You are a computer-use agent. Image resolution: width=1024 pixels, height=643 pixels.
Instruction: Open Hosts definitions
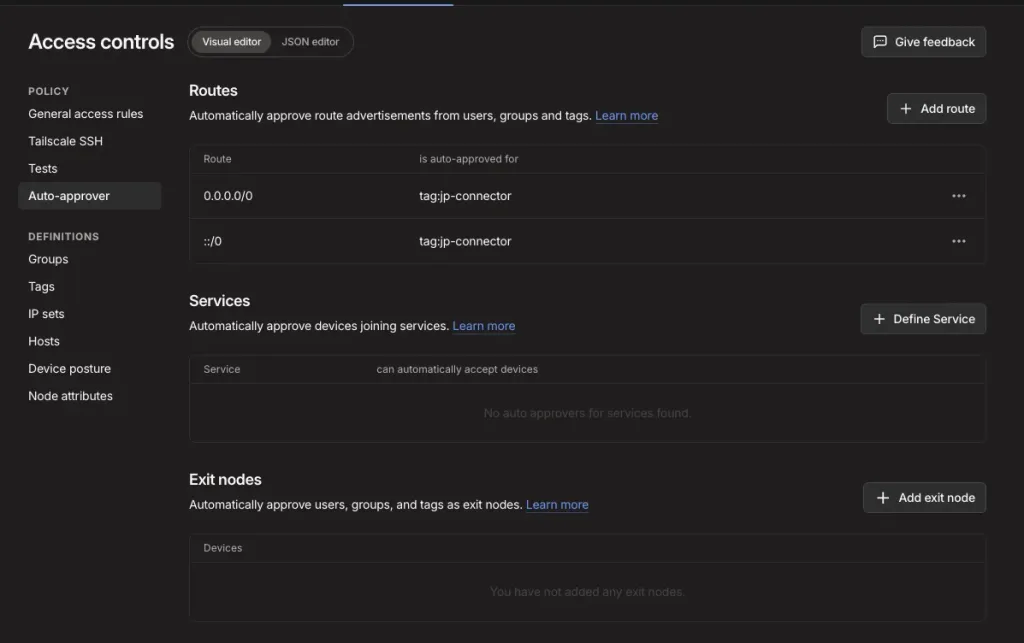point(44,341)
